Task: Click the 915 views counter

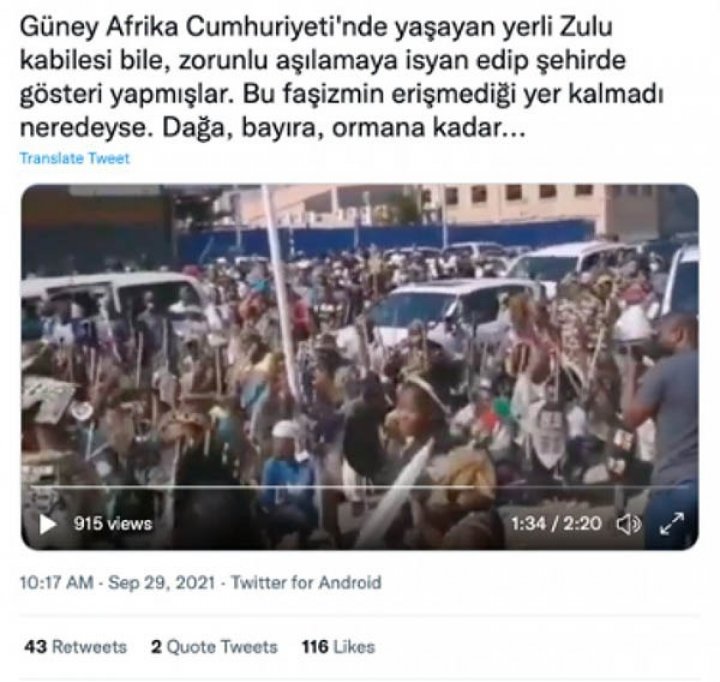Action: pyautogui.click(x=112, y=524)
